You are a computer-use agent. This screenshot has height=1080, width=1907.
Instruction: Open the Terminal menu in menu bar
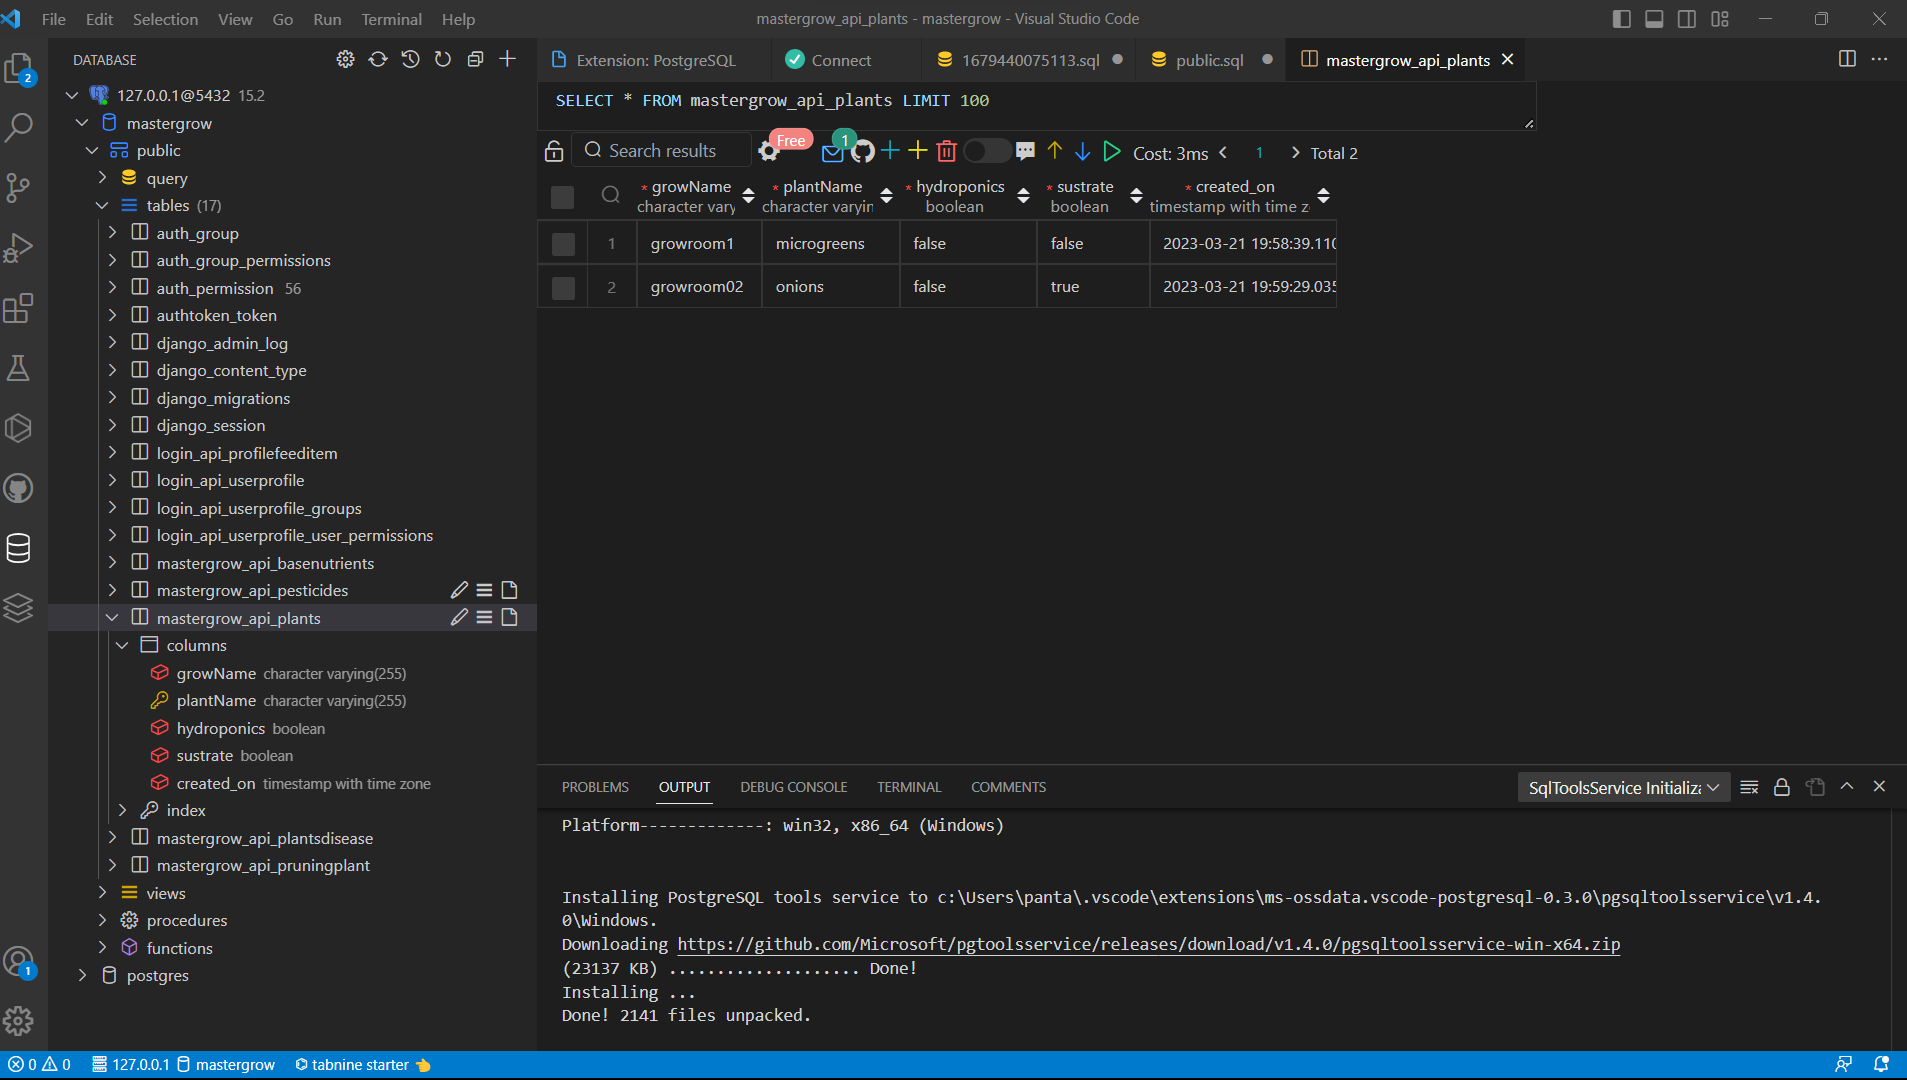pos(391,19)
